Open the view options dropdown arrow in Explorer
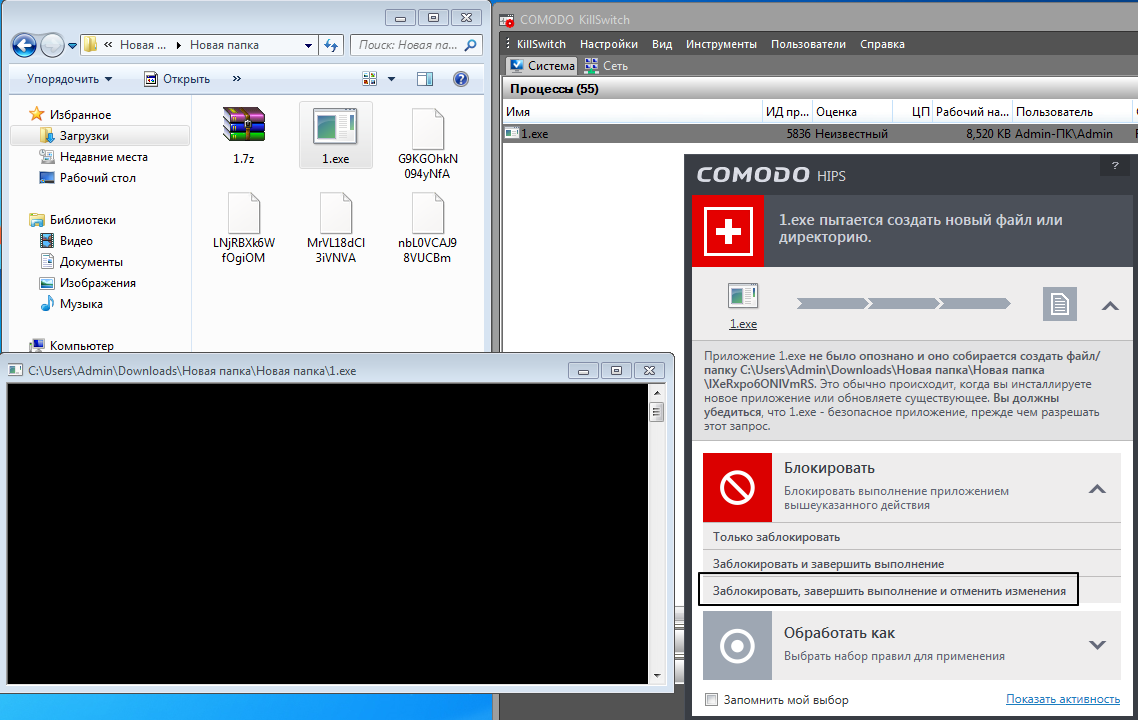The width and height of the screenshot is (1138, 720). [x=391, y=79]
